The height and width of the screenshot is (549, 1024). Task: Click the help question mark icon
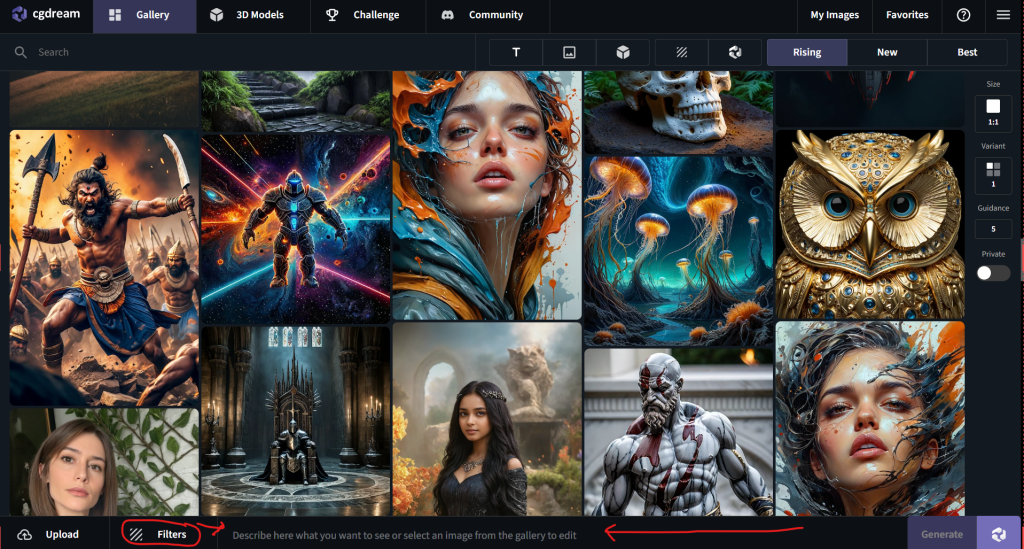[x=963, y=15]
